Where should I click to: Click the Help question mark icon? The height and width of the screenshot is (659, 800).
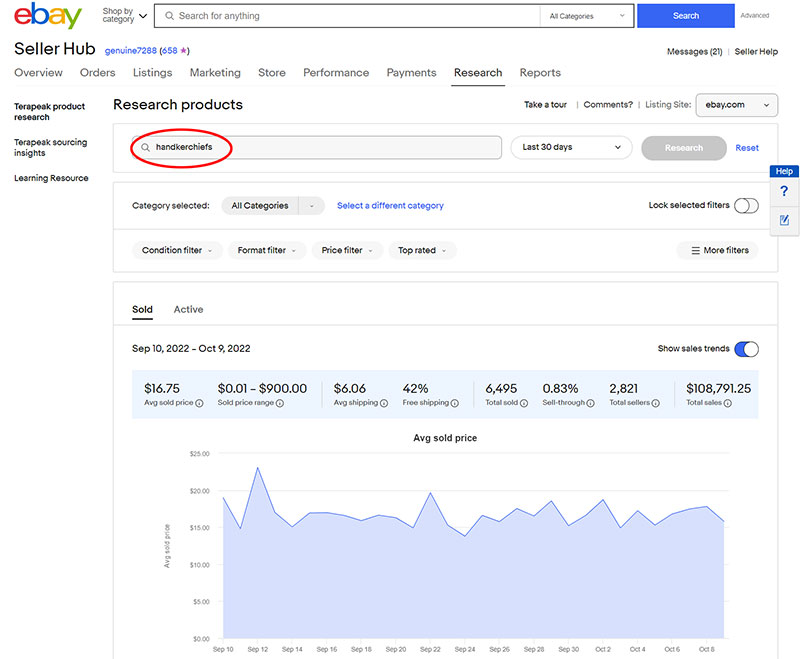(784, 192)
